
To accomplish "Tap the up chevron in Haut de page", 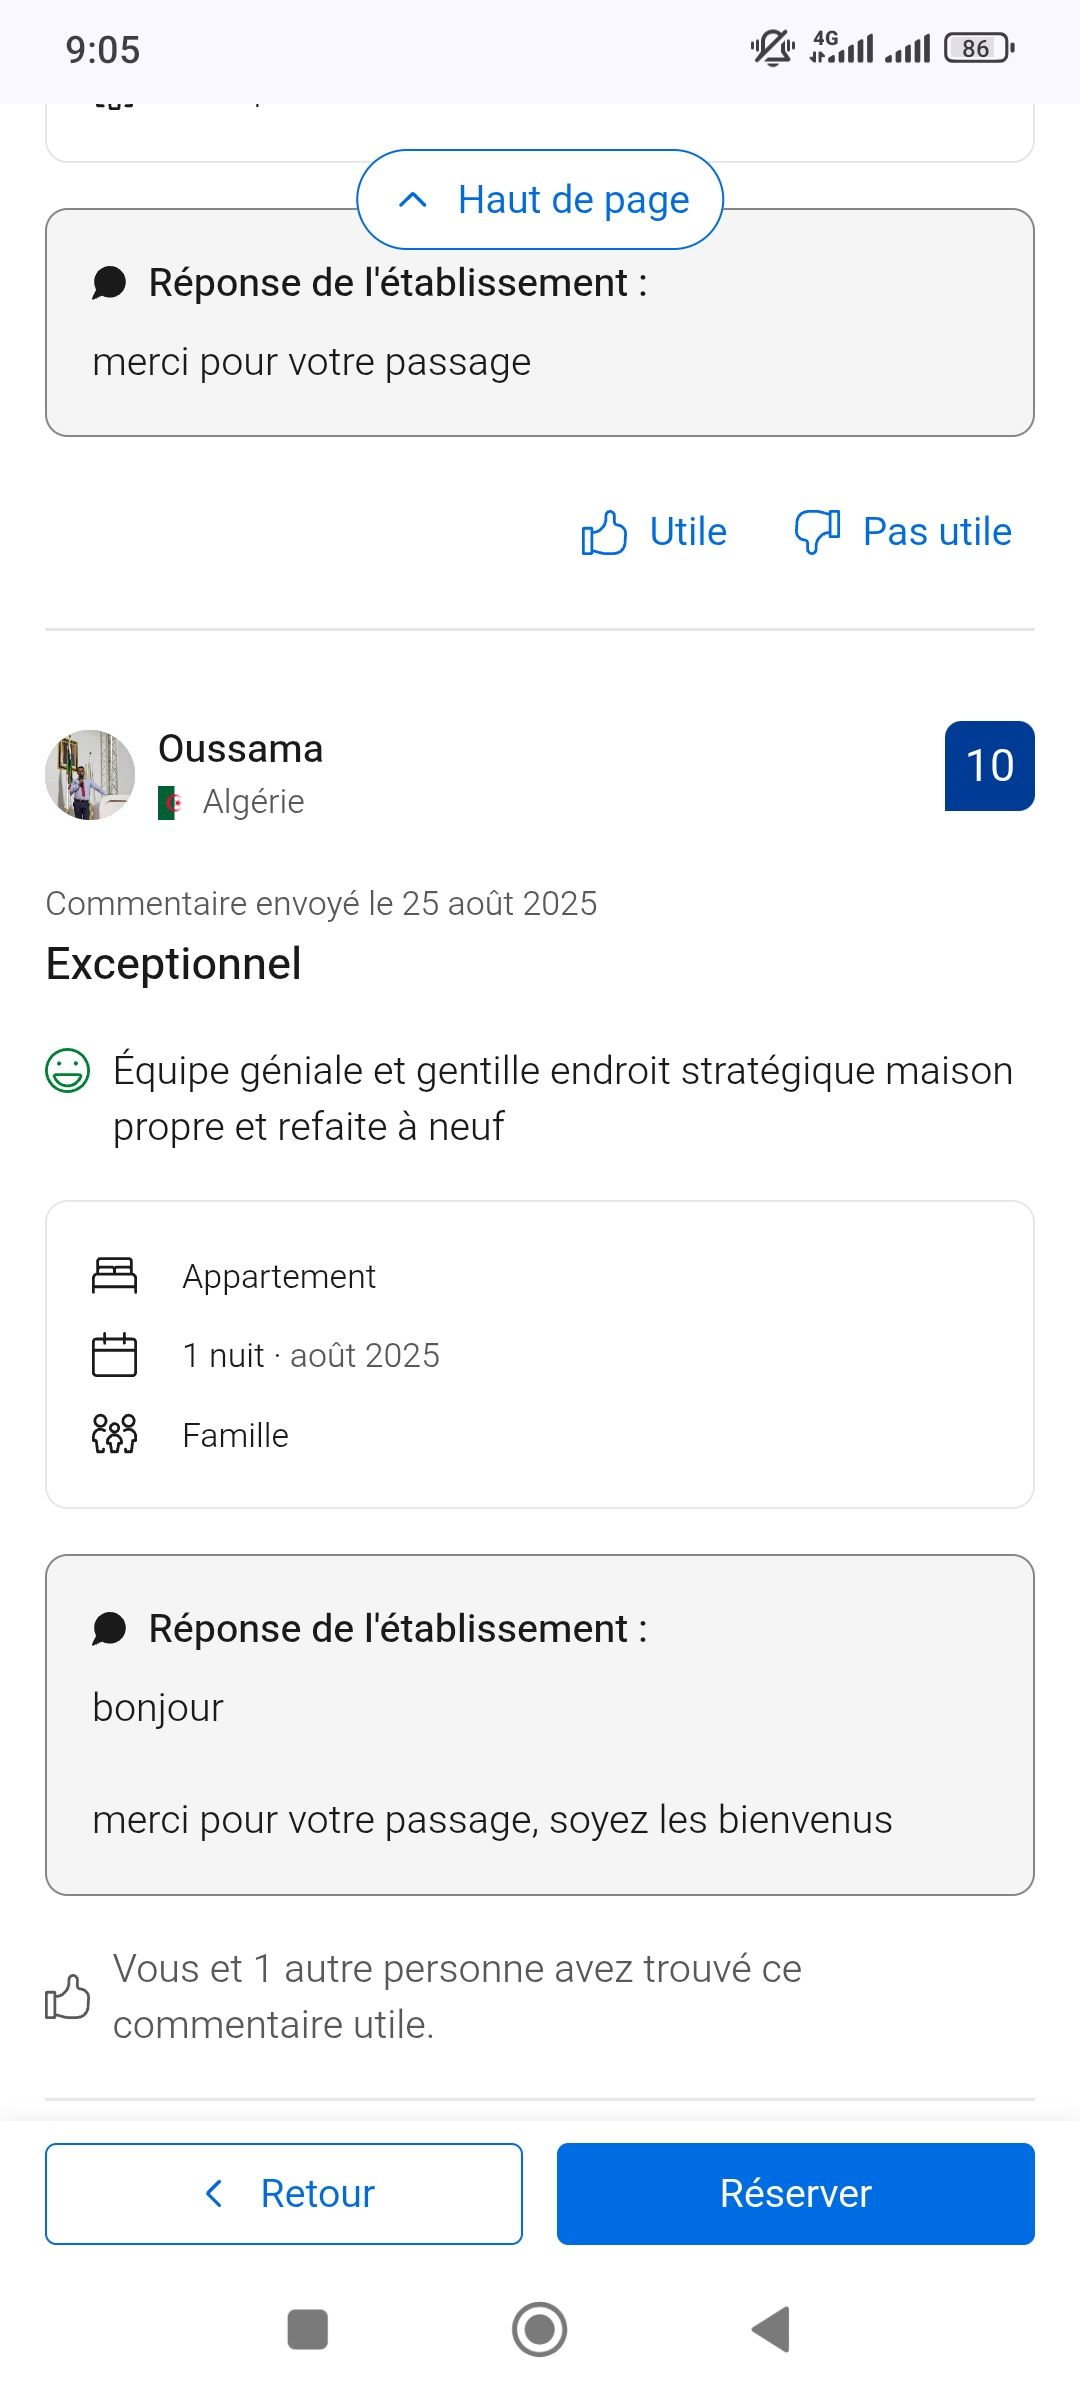I will [x=413, y=200].
